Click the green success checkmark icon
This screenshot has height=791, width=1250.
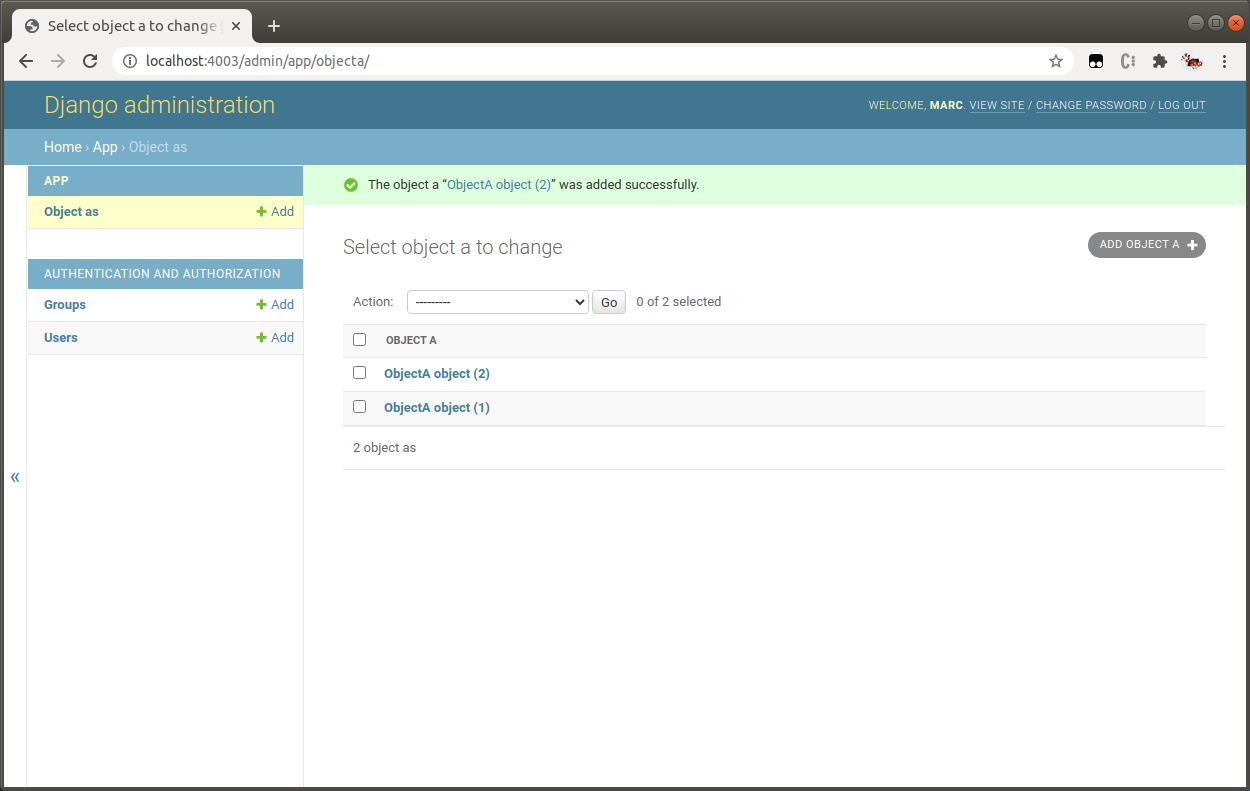[x=350, y=185]
